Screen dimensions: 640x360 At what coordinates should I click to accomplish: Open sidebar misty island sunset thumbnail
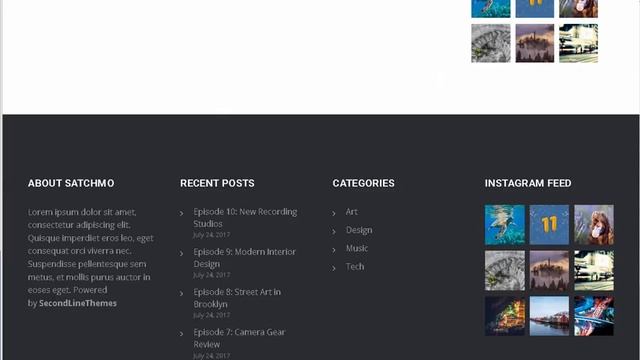[x=535, y=43]
